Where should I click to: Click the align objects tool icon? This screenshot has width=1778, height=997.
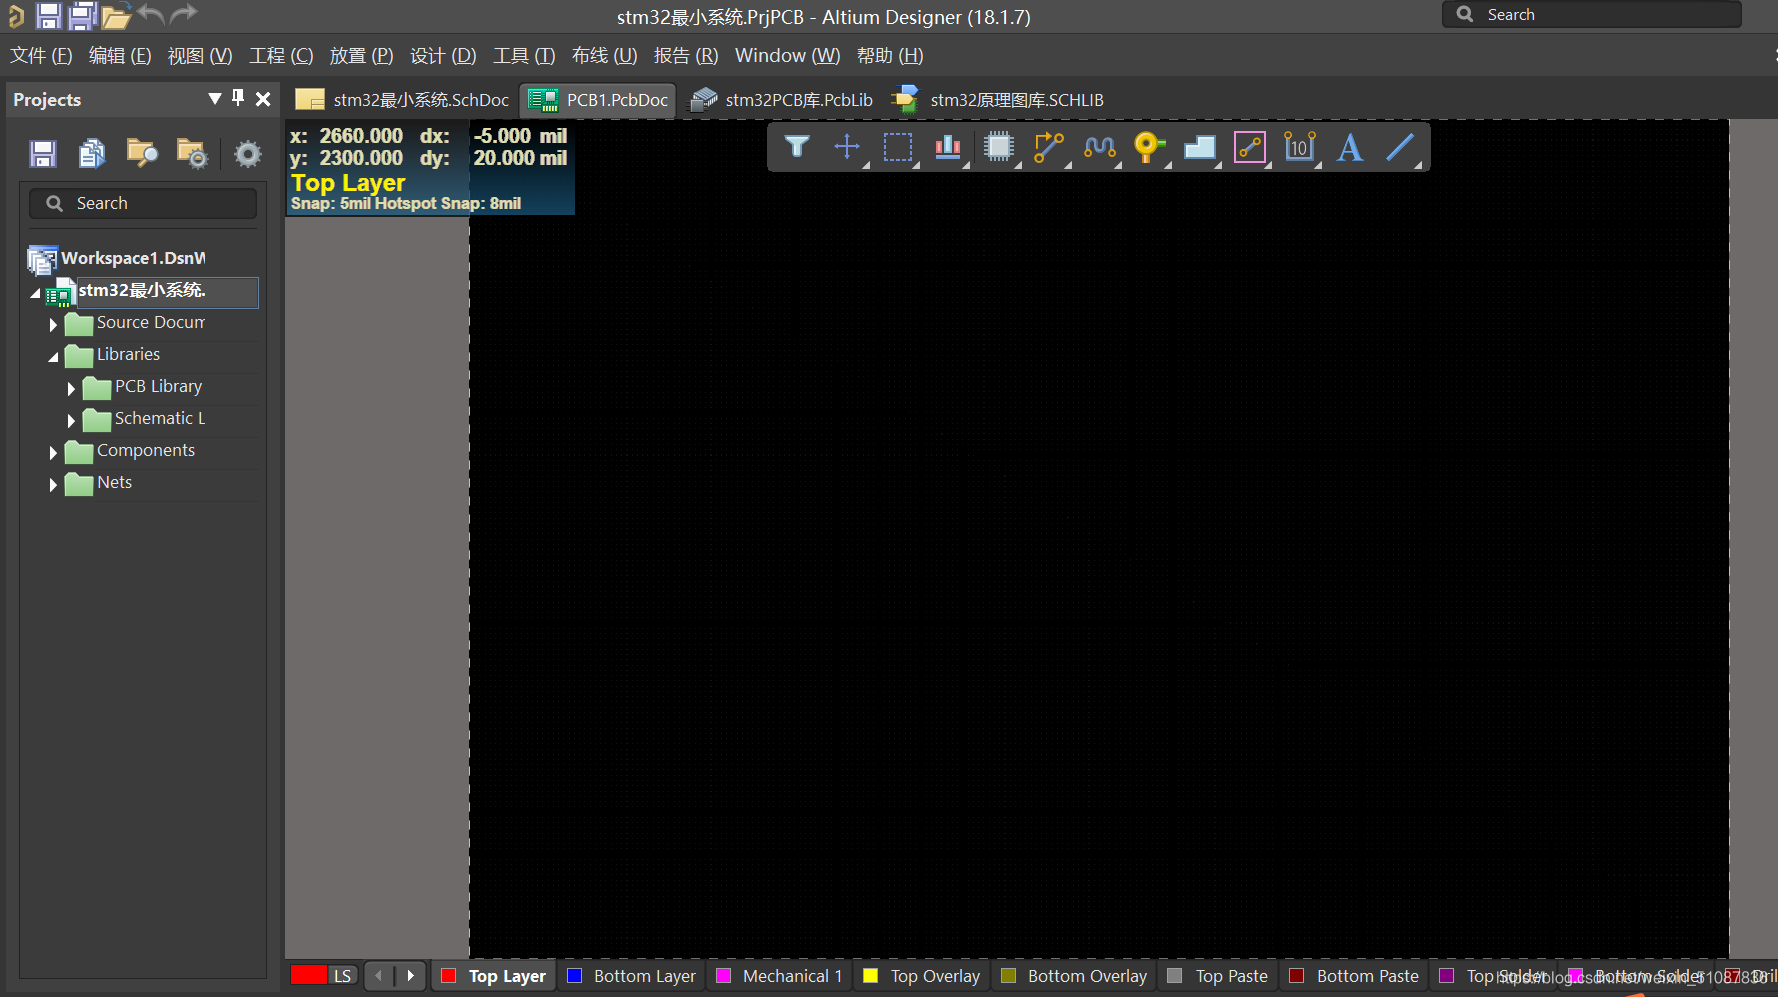point(947,147)
